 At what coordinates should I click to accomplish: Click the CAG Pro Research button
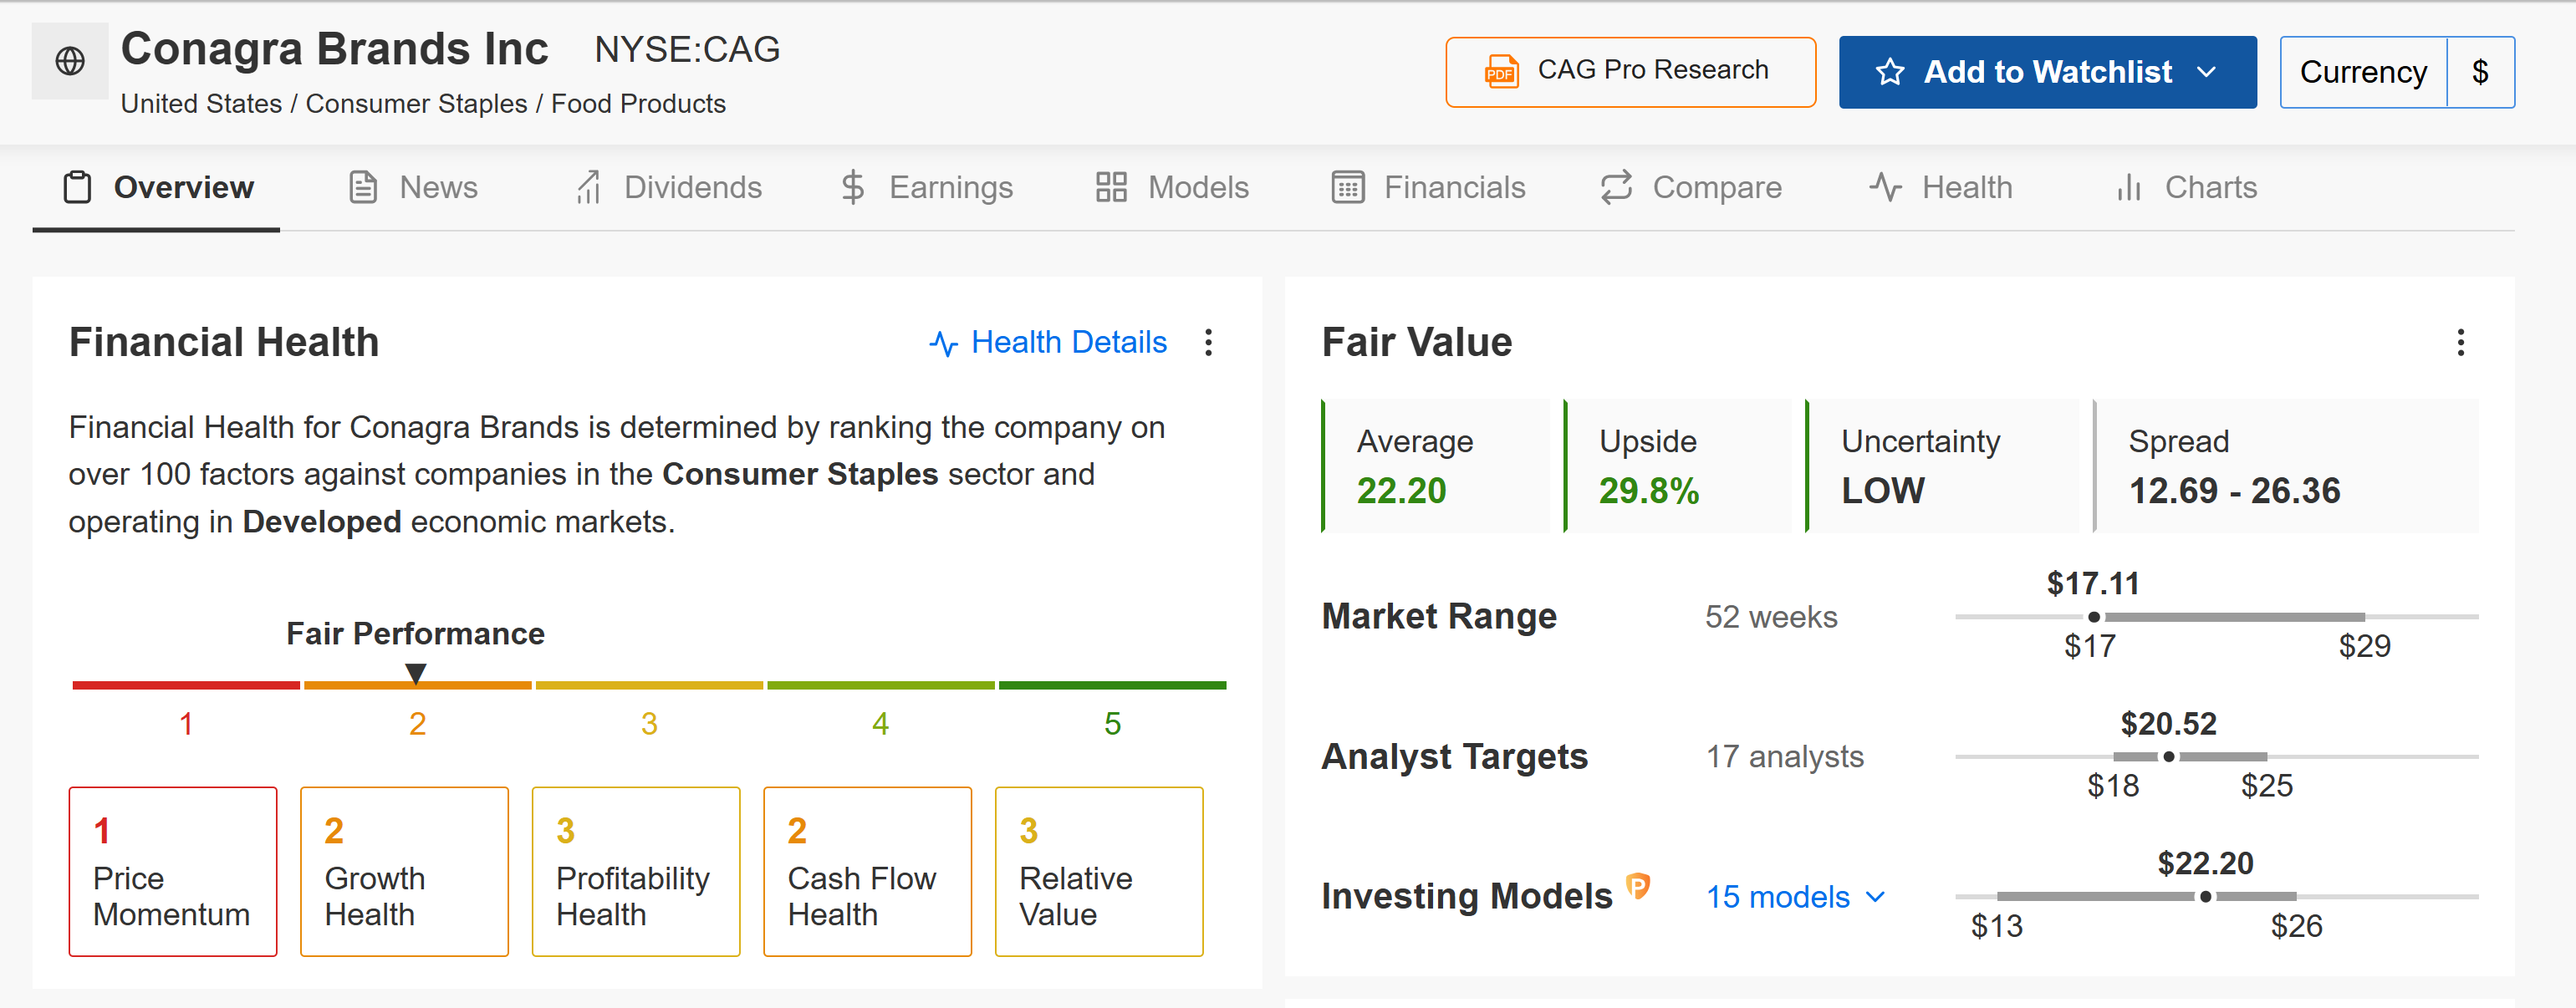(1629, 71)
